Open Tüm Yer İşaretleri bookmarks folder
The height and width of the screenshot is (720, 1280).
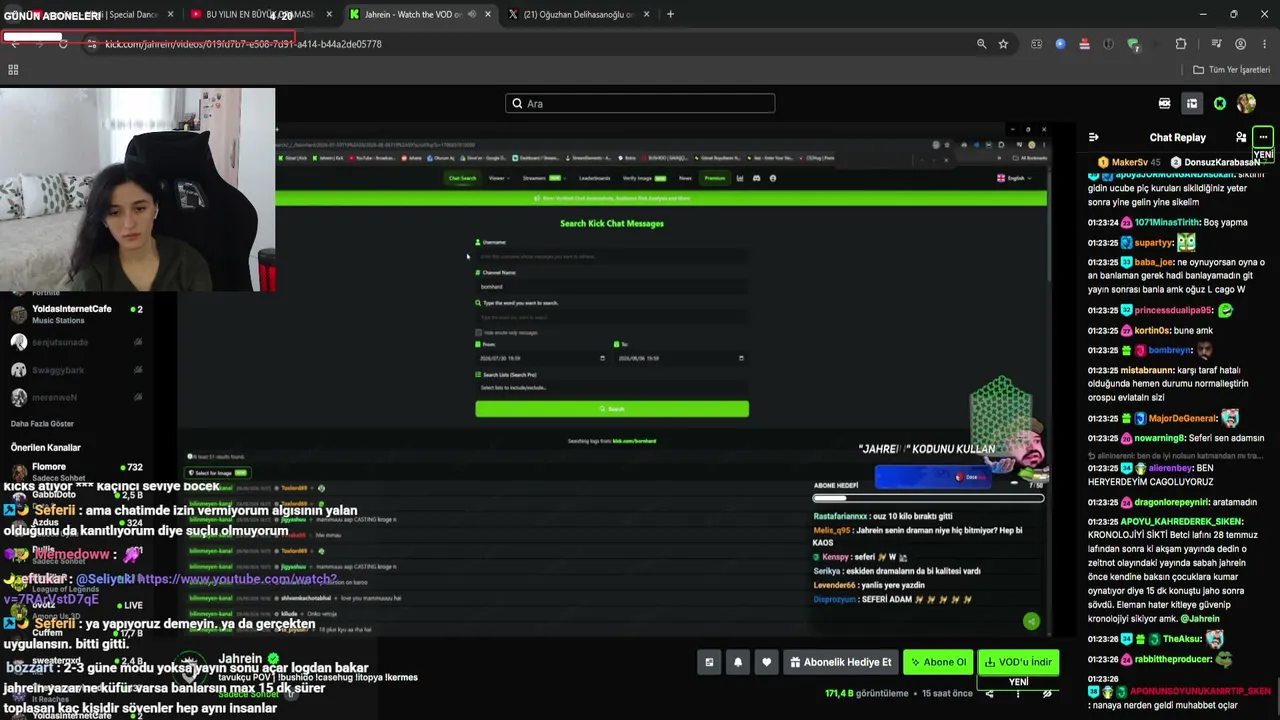1231,70
